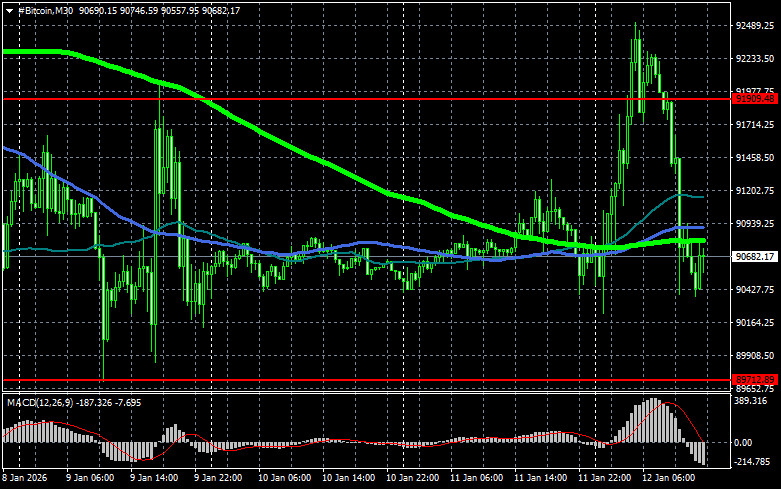Select the red MACD signal line peak
This screenshot has width=781, height=489.
(667, 403)
